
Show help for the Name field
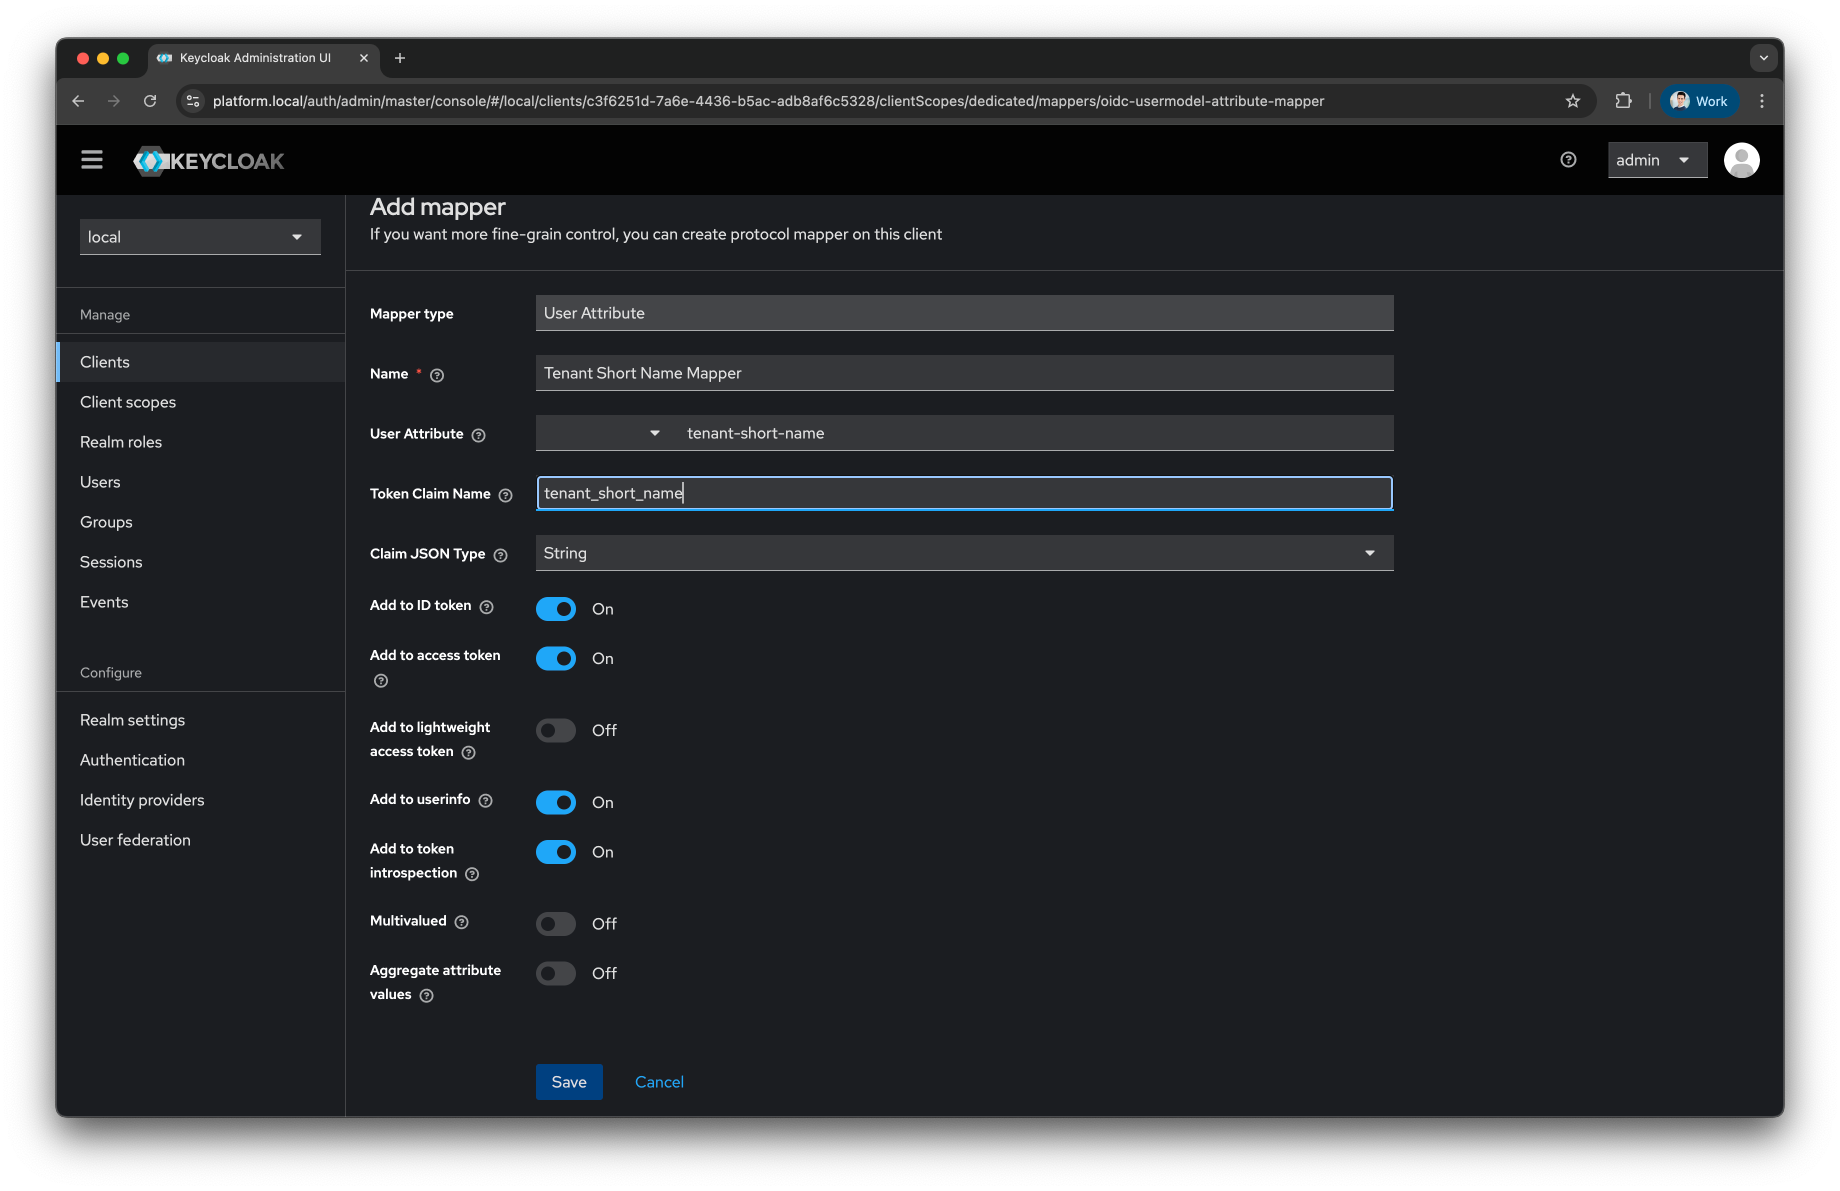(x=437, y=375)
